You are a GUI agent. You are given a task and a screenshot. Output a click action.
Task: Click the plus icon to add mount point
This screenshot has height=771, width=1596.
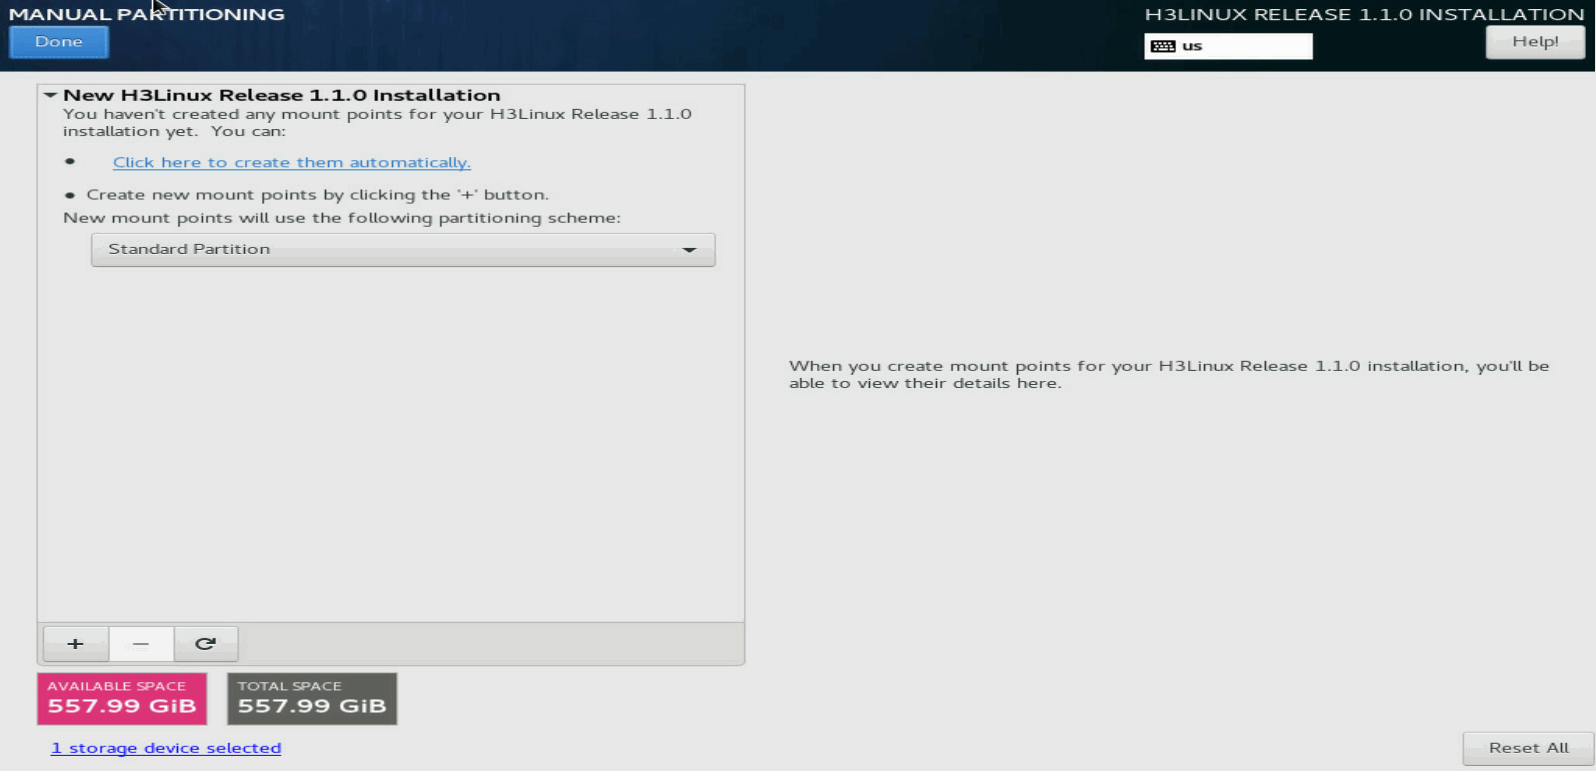point(75,644)
